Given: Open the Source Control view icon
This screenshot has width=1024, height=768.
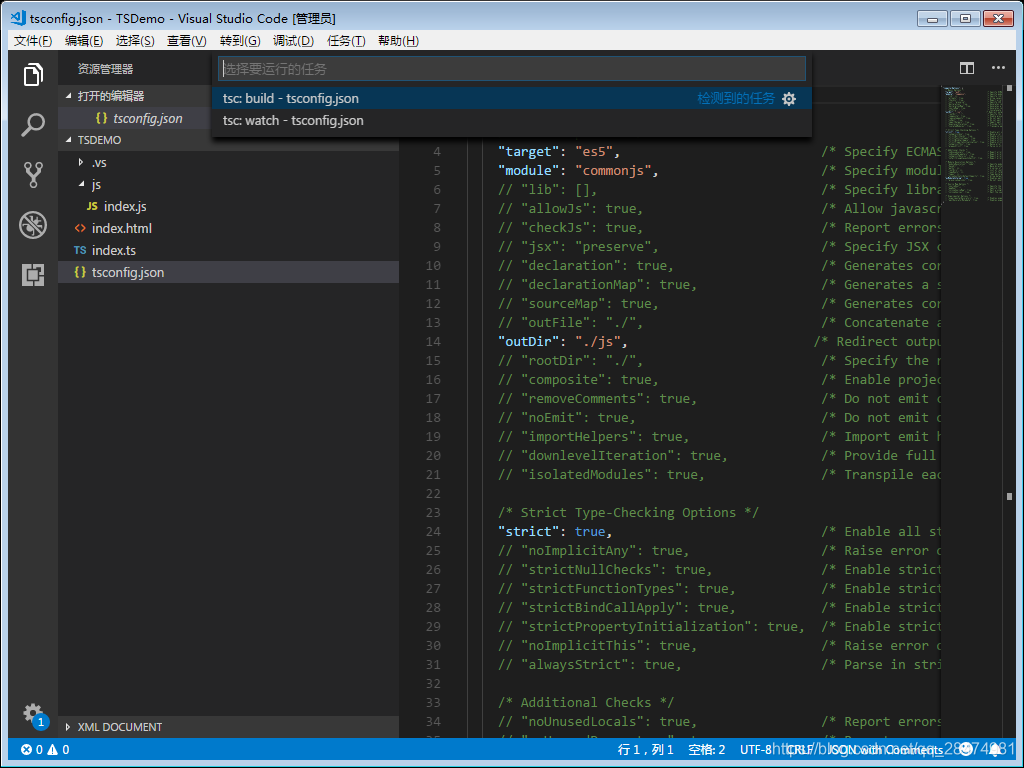Looking at the screenshot, I should (x=33, y=174).
